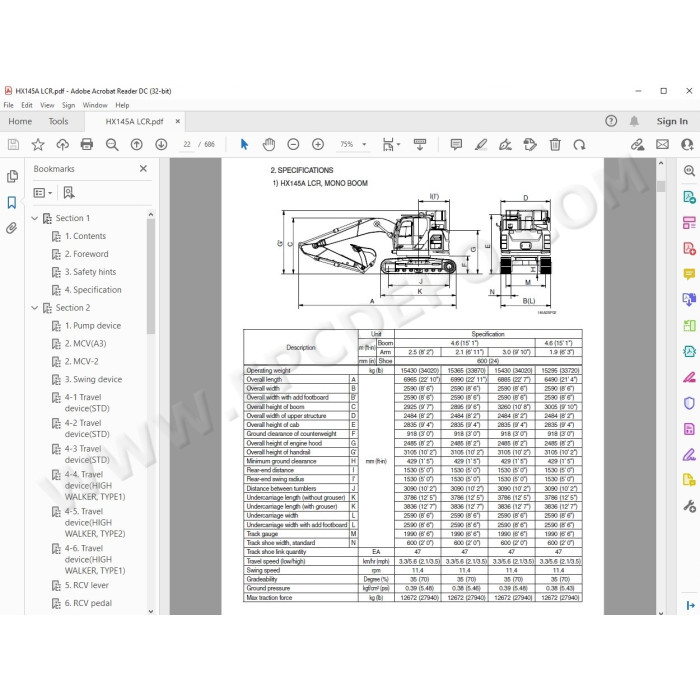Viewport: 700px width, 700px height.
Task: Click the scrolling mode keyboard icon
Action: (420, 144)
